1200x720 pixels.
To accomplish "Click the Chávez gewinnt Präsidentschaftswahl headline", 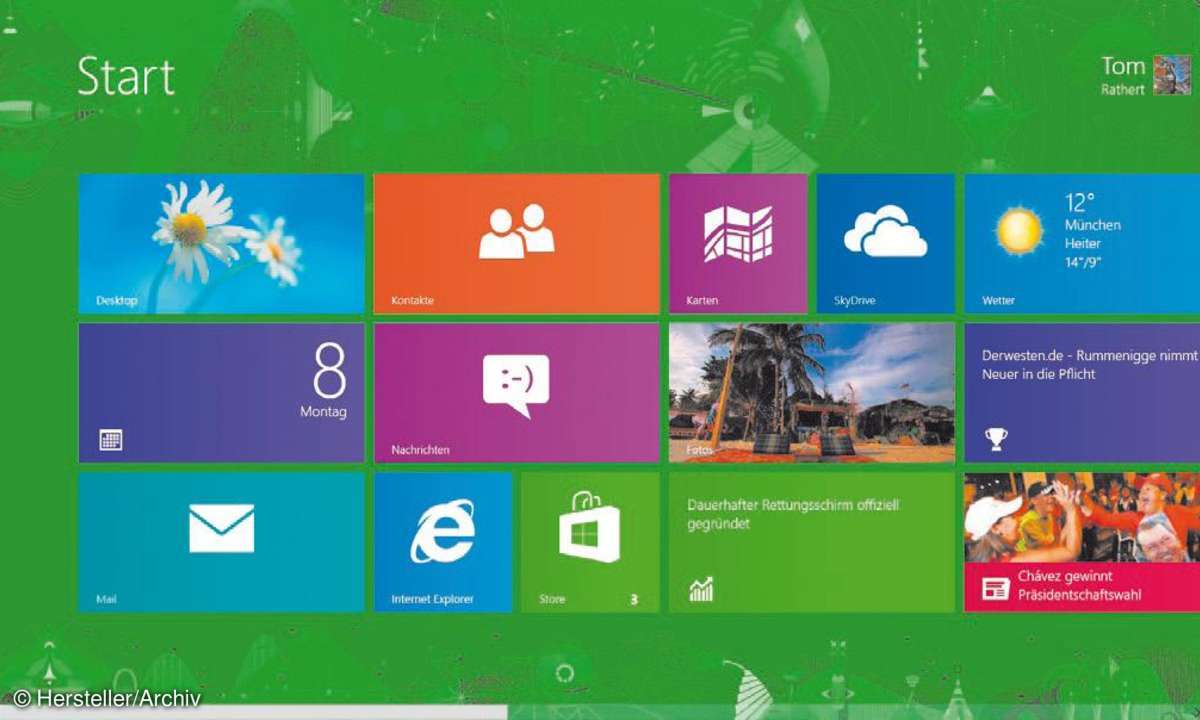I will (x=1079, y=585).
